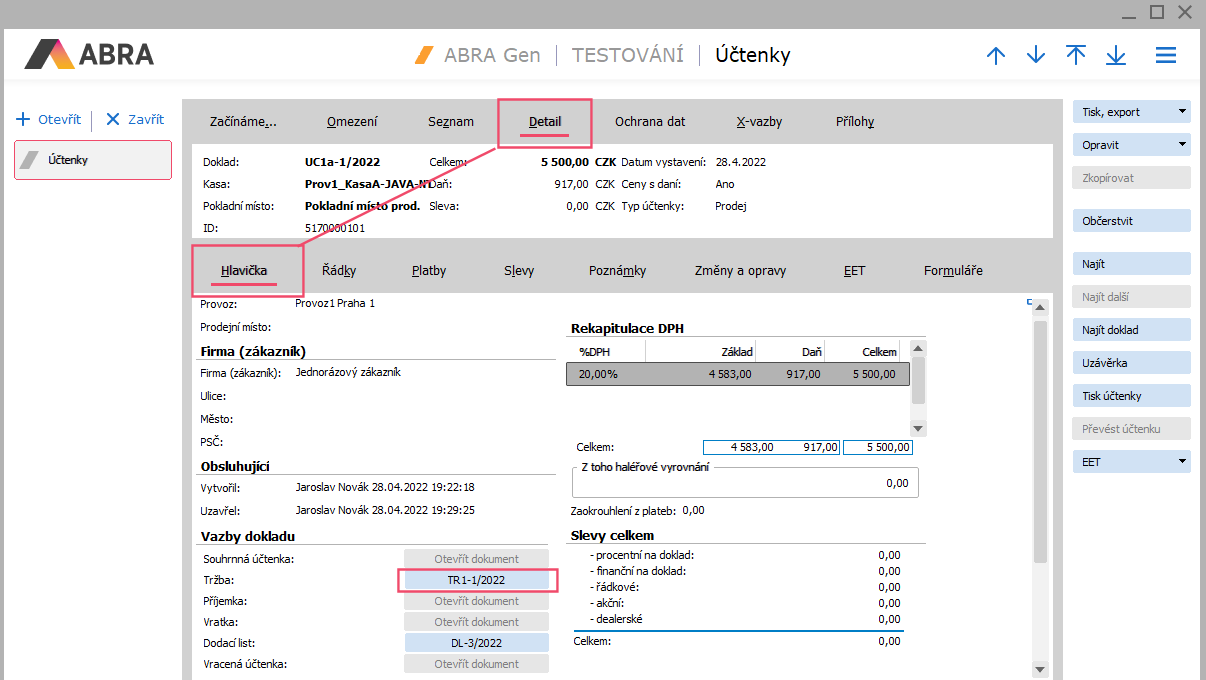Jump to first record arrow icon
This screenshot has height=680, width=1206.
(x=1076, y=56)
